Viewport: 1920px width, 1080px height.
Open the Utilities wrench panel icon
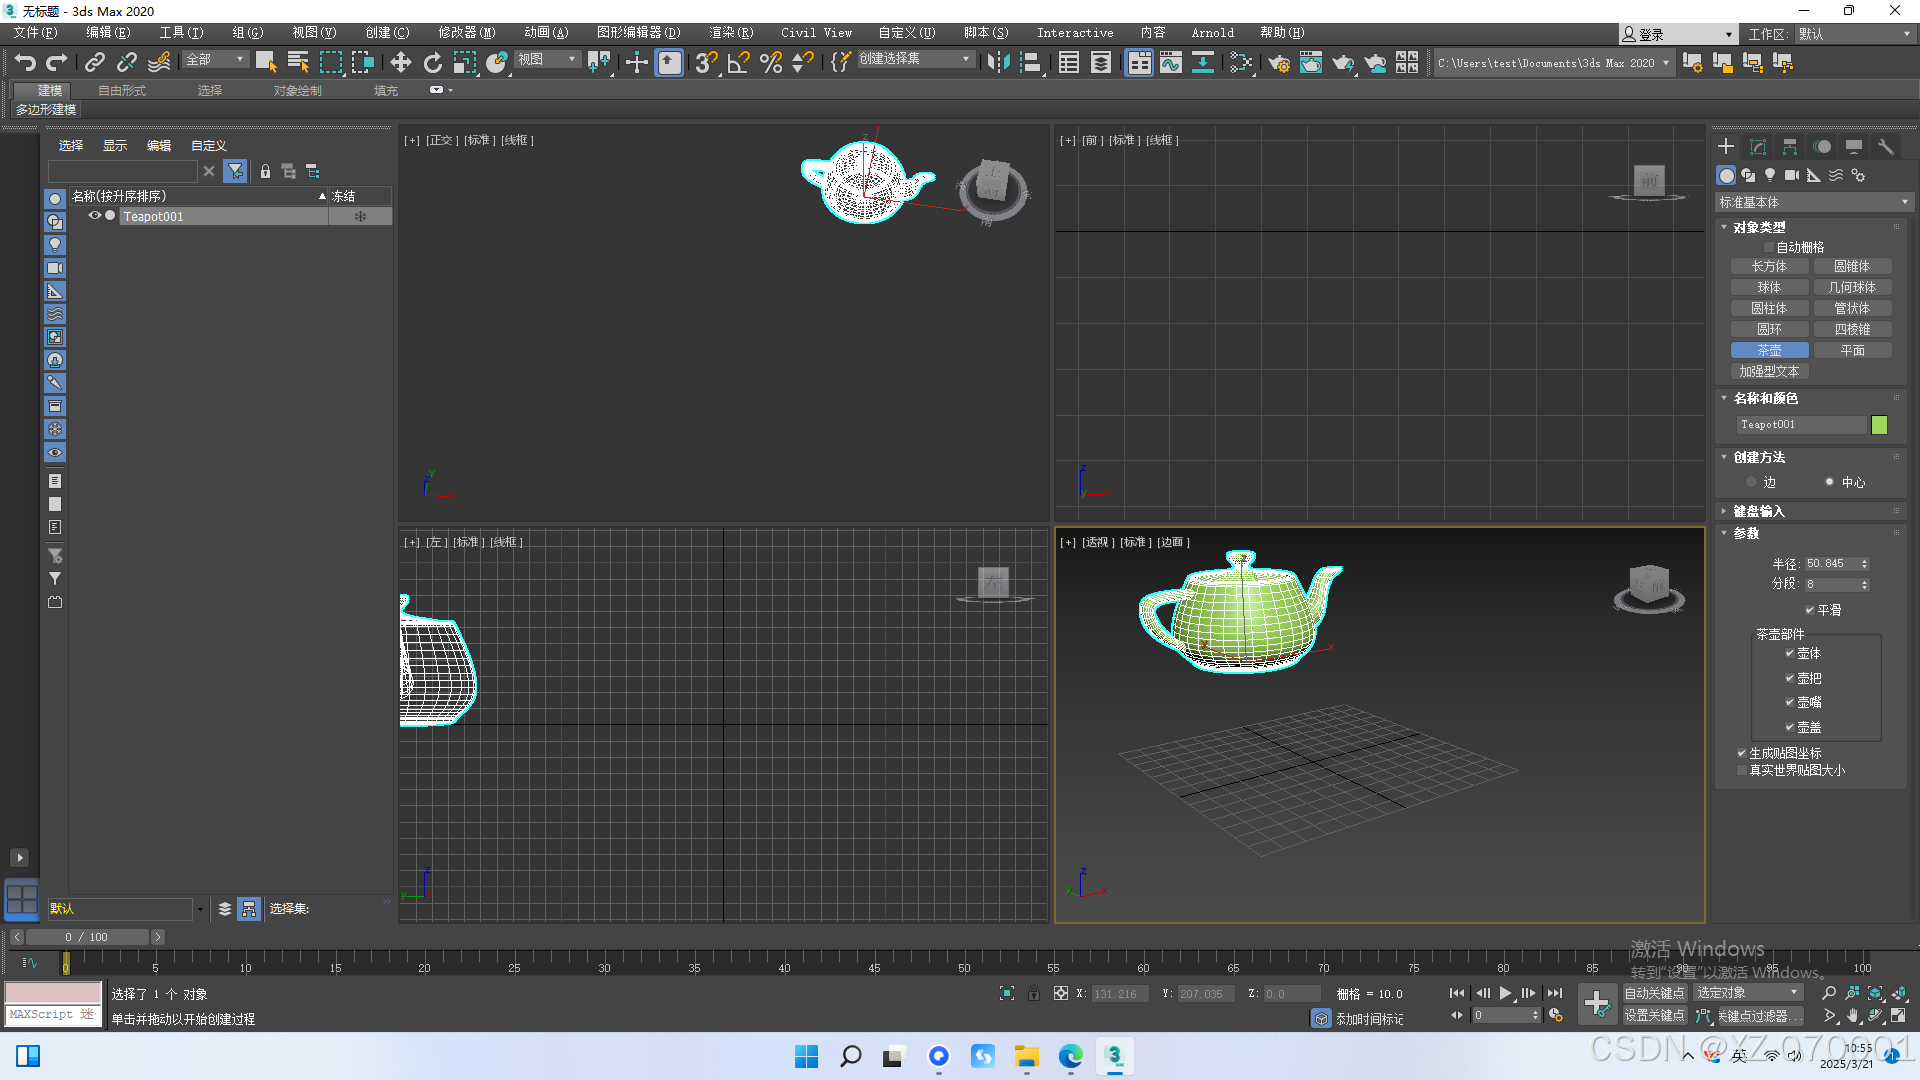click(x=1886, y=147)
